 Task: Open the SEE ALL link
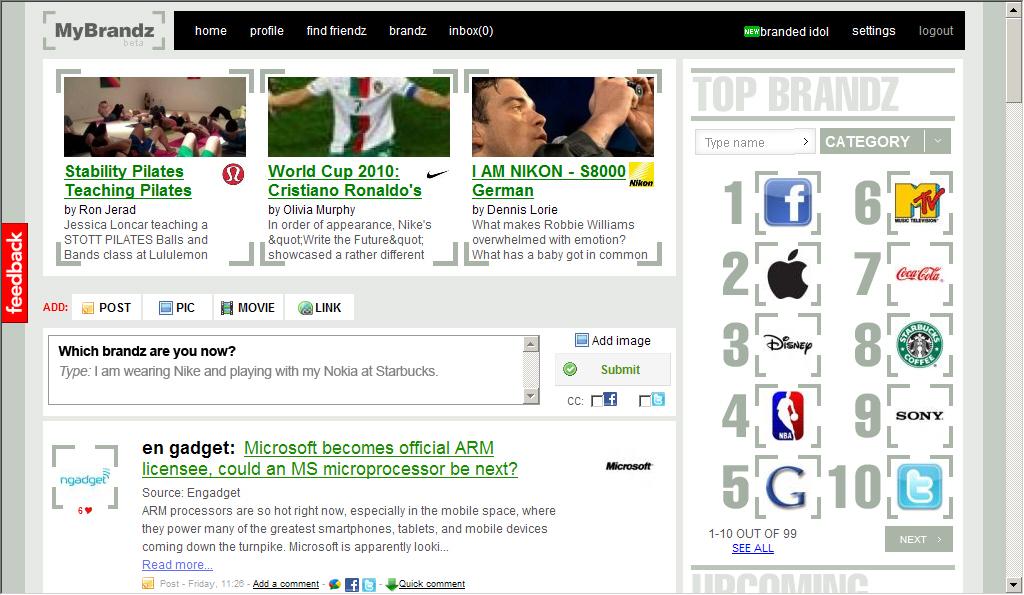(752, 549)
